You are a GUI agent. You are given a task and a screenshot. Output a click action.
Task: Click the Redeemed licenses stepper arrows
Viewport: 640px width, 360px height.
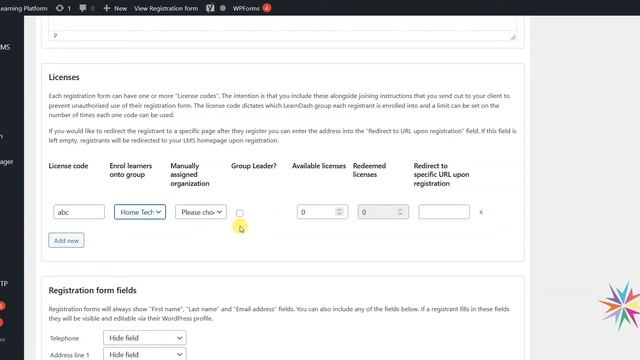tap(400, 211)
